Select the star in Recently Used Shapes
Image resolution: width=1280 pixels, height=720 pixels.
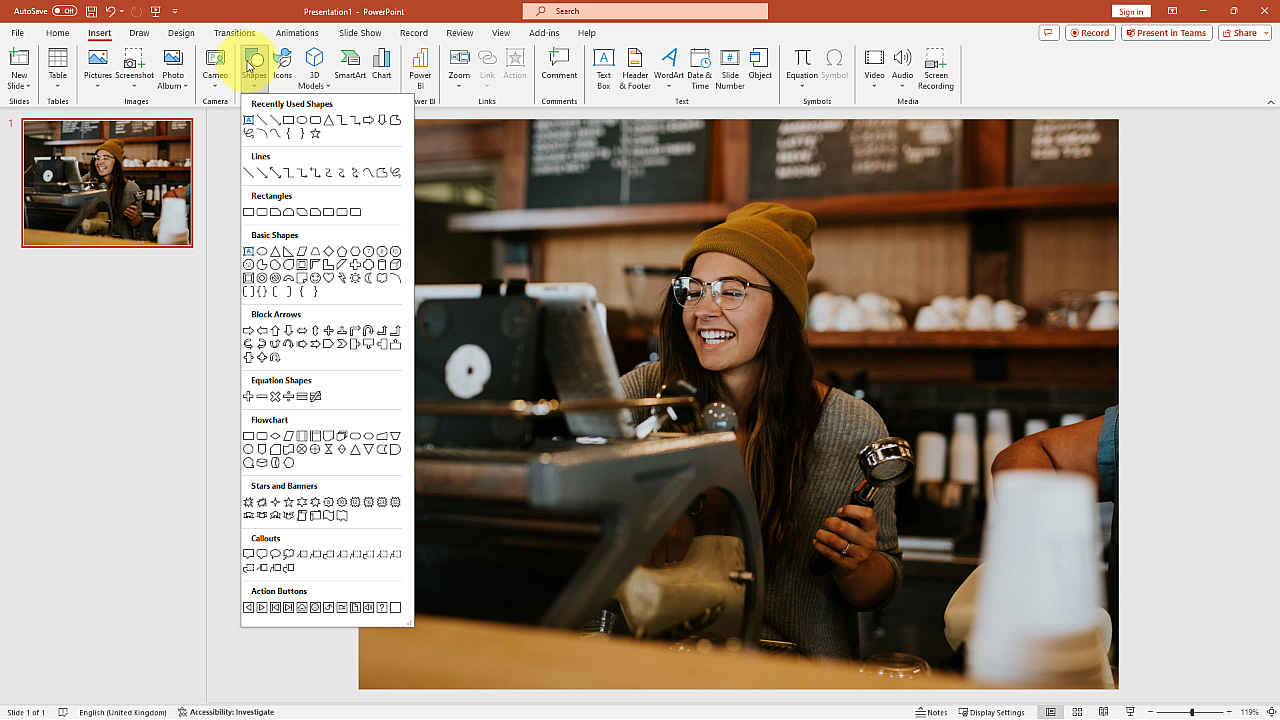tap(315, 133)
